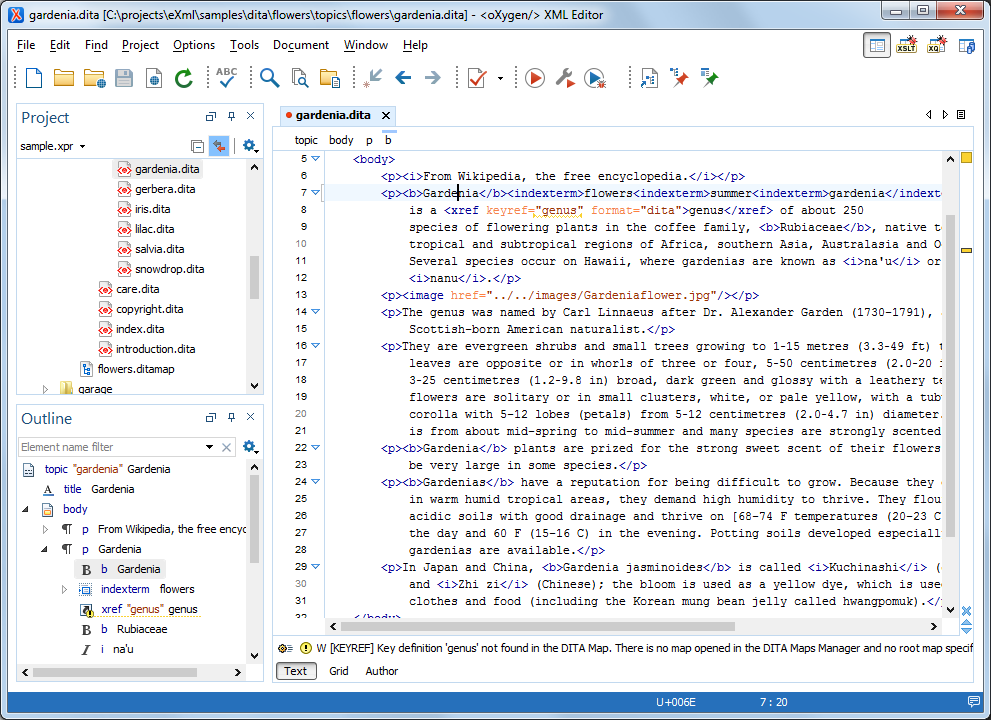Screen dimensions: 991x720
Task: Click the Check Spelling toolbar icon
Action: (226, 77)
